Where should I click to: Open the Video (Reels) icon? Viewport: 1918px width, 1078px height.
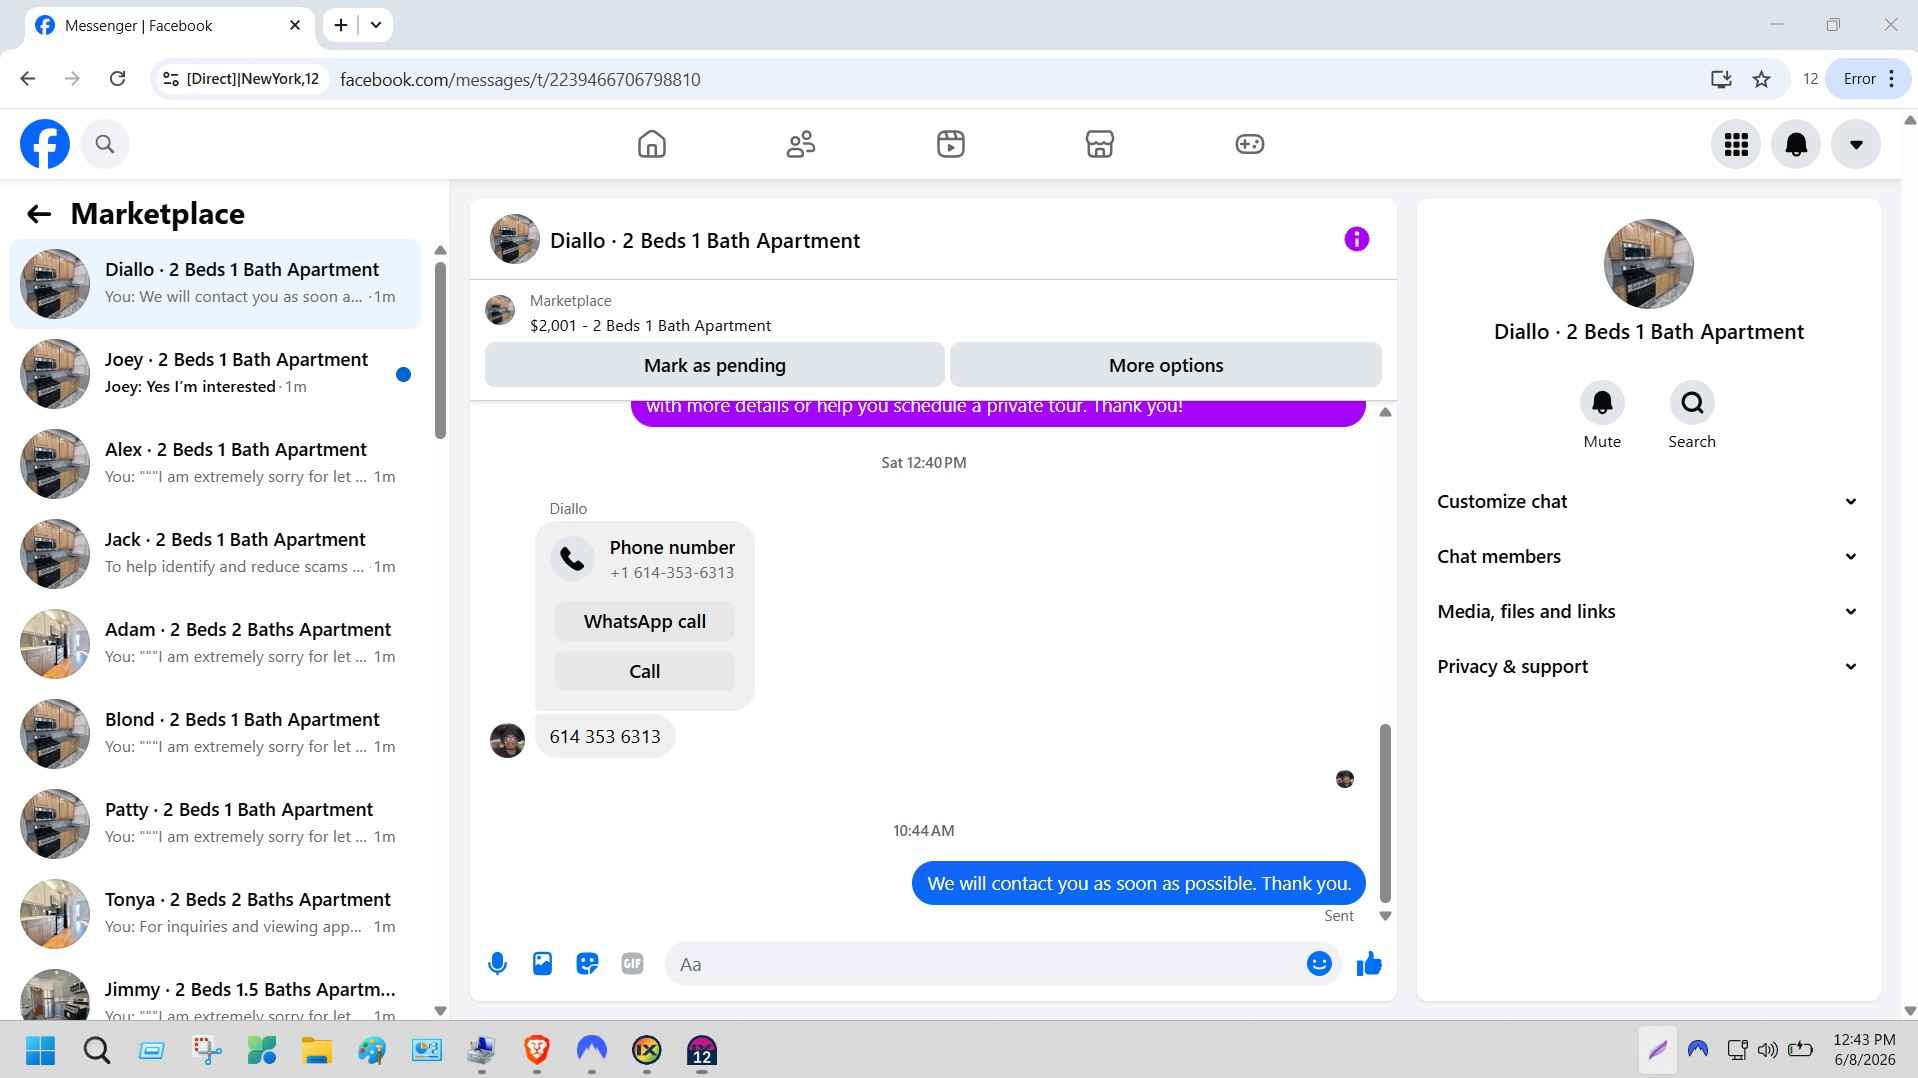951,144
